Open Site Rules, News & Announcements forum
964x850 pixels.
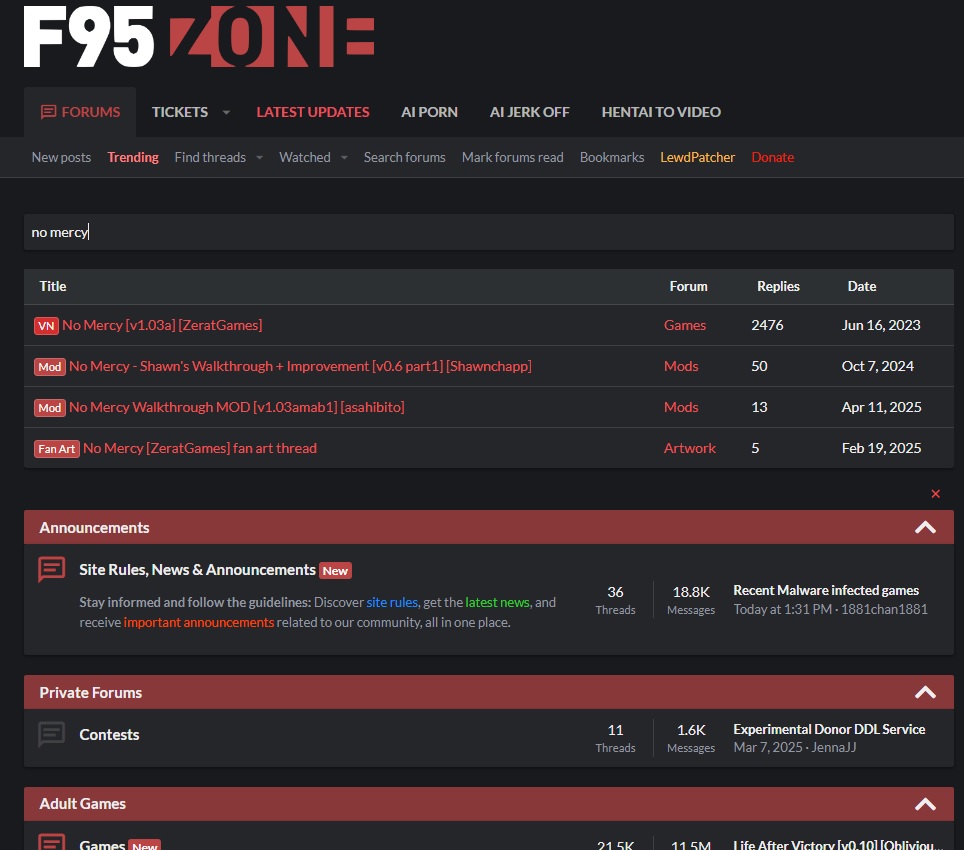[x=197, y=570]
